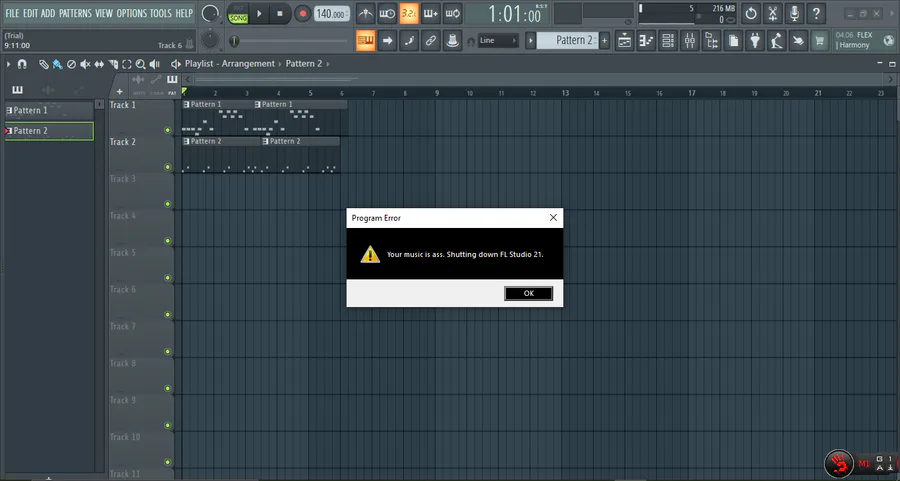Select the Delete tool icon
Image resolution: width=900 pixels, height=481 pixels.
coord(71,64)
